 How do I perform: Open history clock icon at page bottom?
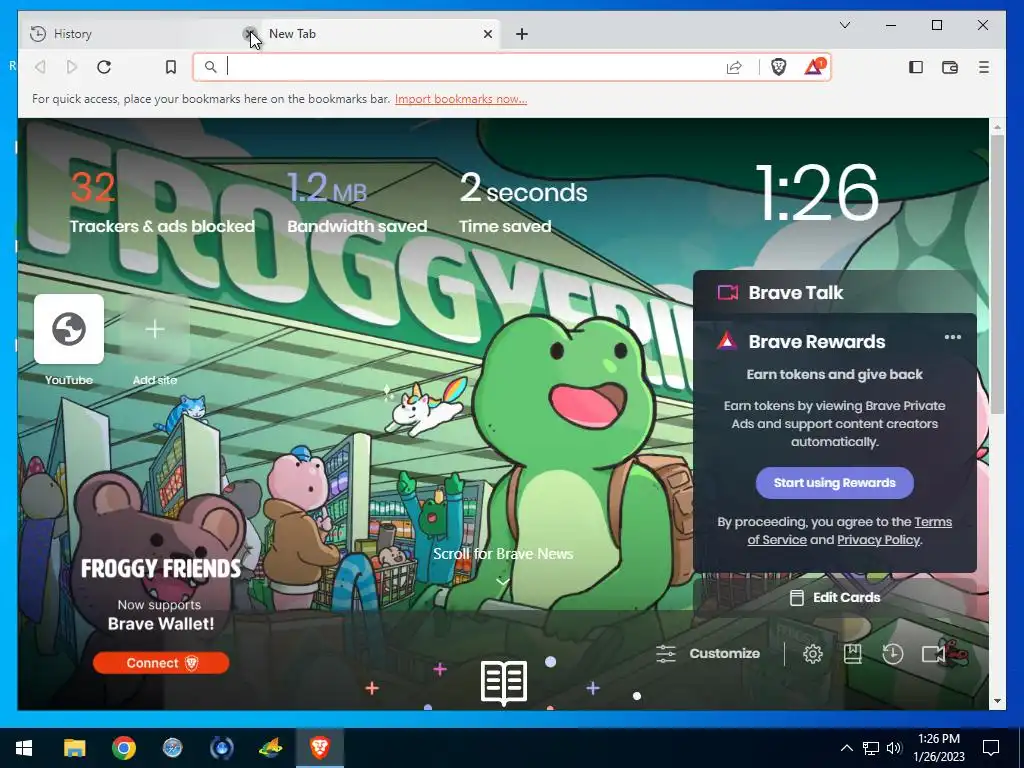coord(892,654)
